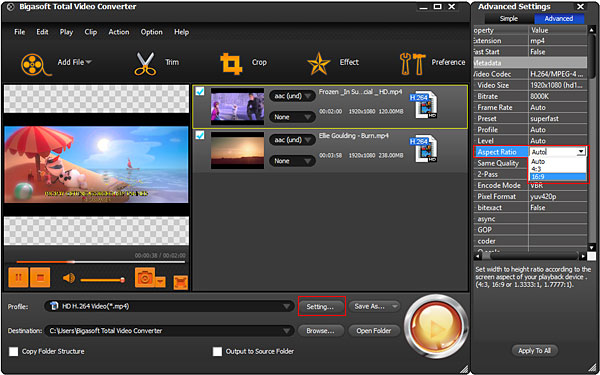Select Auto in Aspect Ratio list
Viewport: 600px width, 375px height.
[558, 161]
